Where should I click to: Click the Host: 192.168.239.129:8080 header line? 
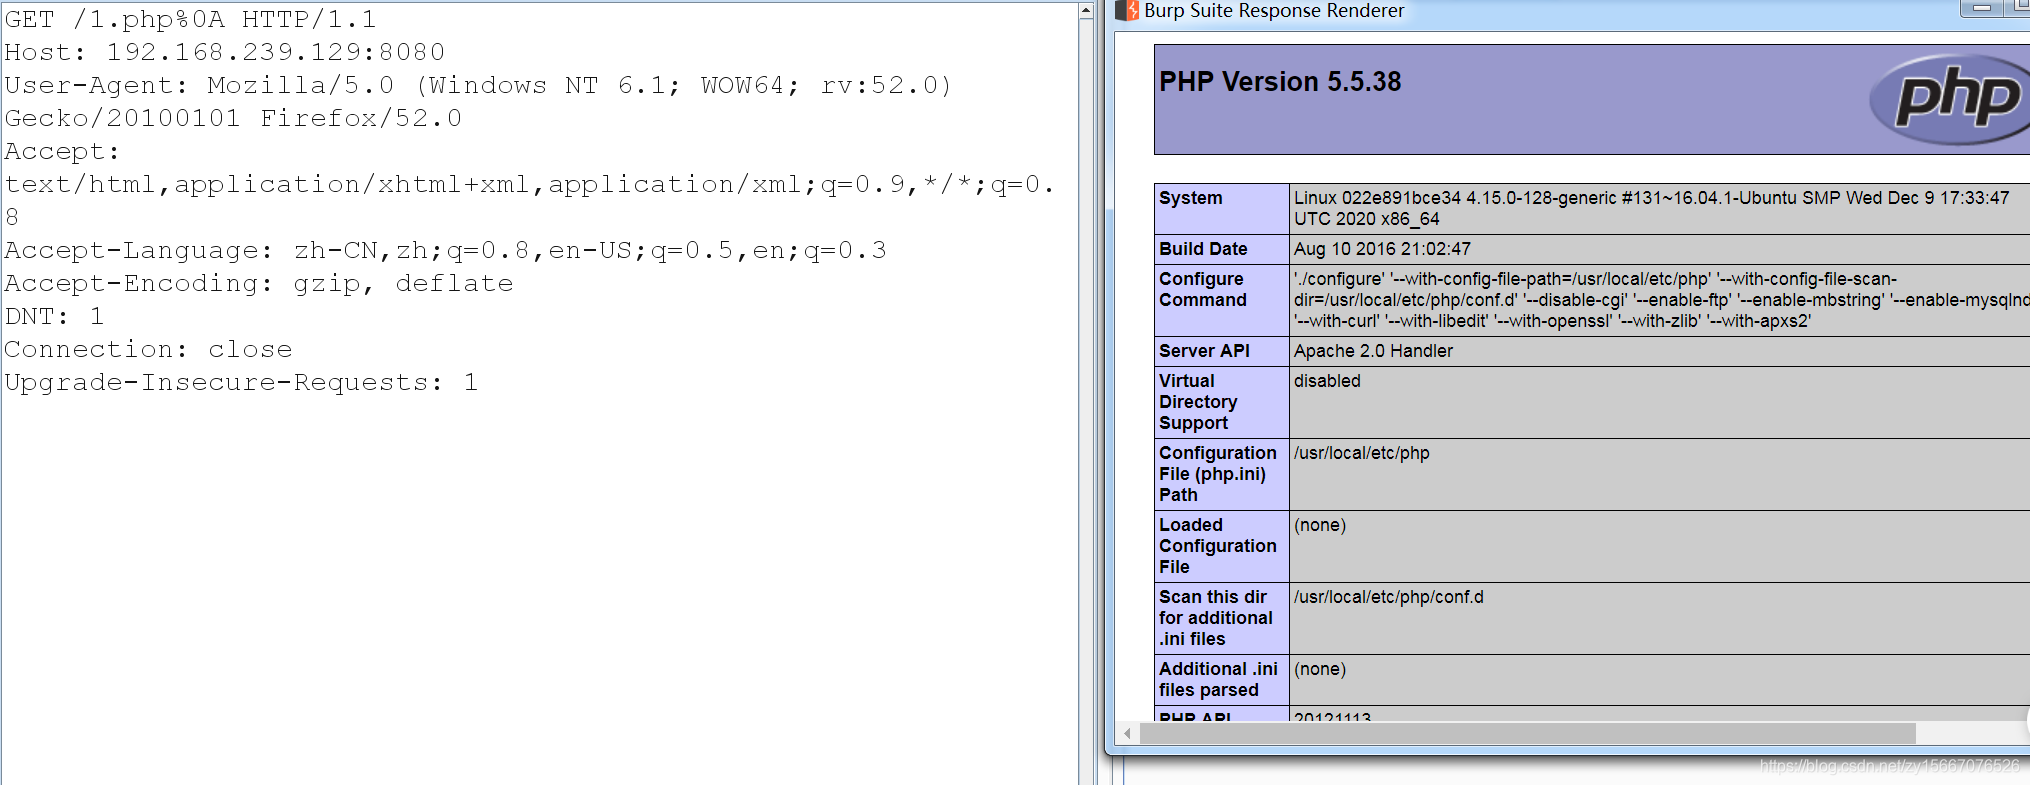(x=224, y=52)
